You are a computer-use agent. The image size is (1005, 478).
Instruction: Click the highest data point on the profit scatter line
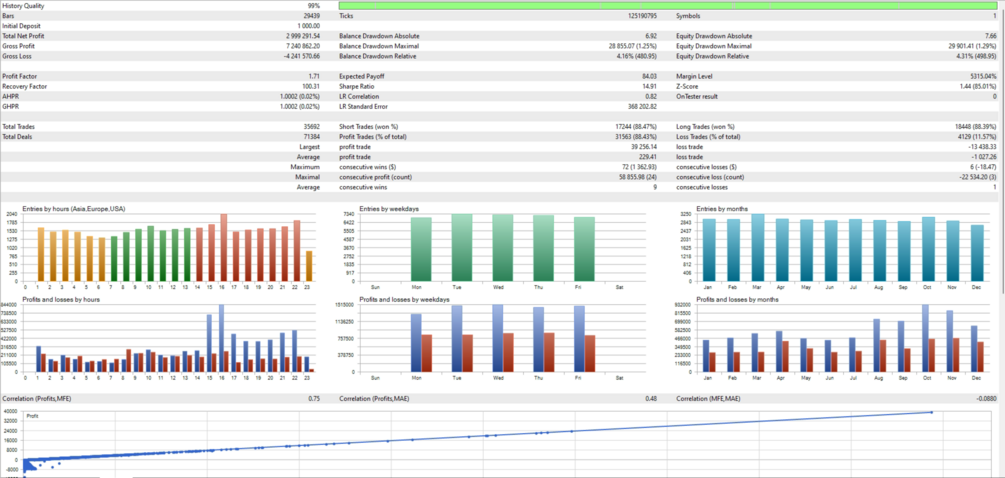931,412
